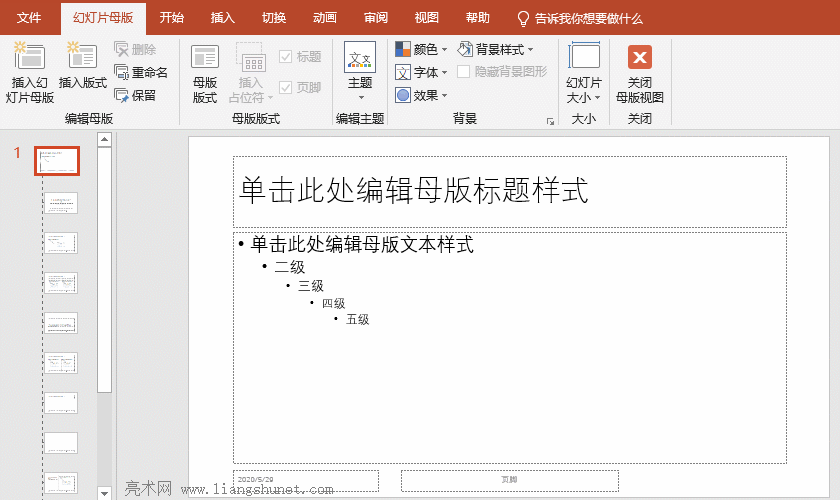Open the File (文件) tab
The width and height of the screenshot is (840, 500).
pos(29,18)
